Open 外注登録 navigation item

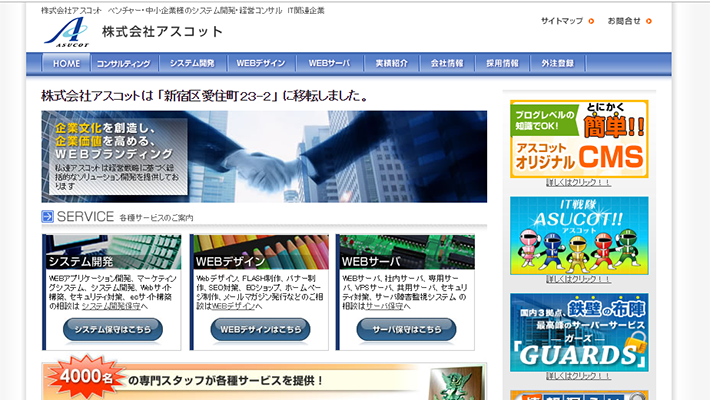click(557, 63)
